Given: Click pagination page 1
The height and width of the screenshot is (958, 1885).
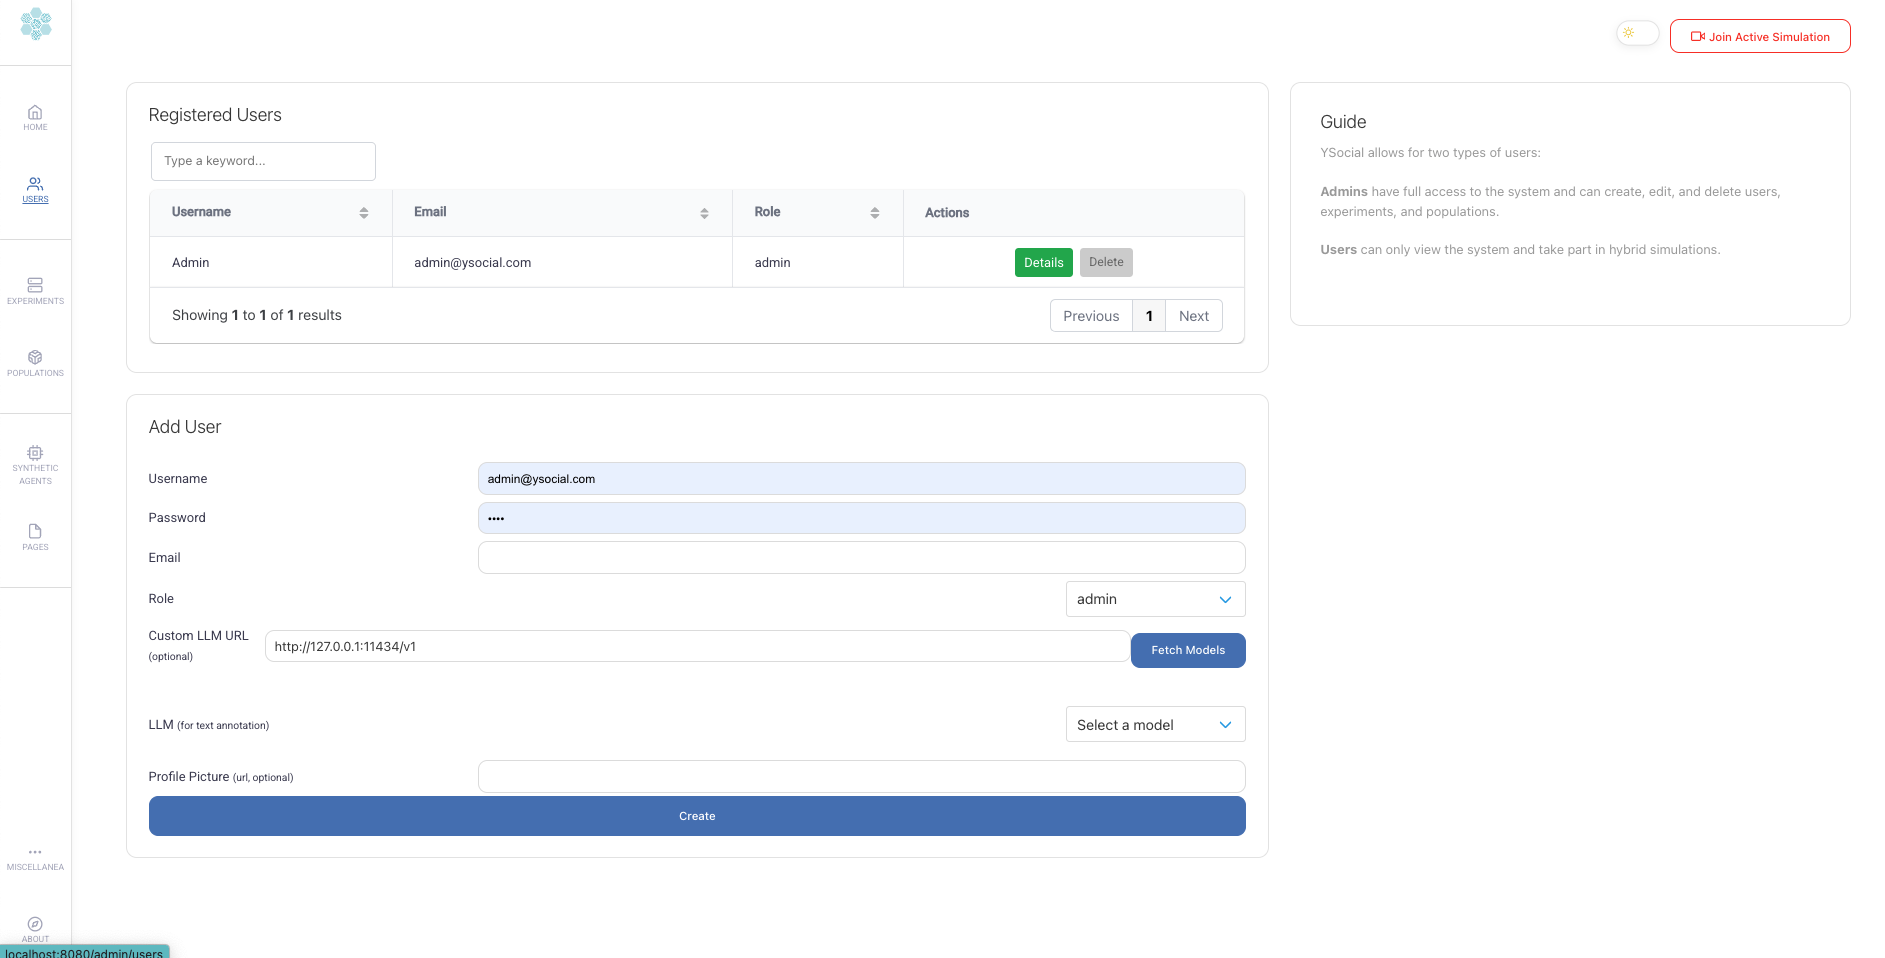Looking at the screenshot, I should coord(1149,316).
